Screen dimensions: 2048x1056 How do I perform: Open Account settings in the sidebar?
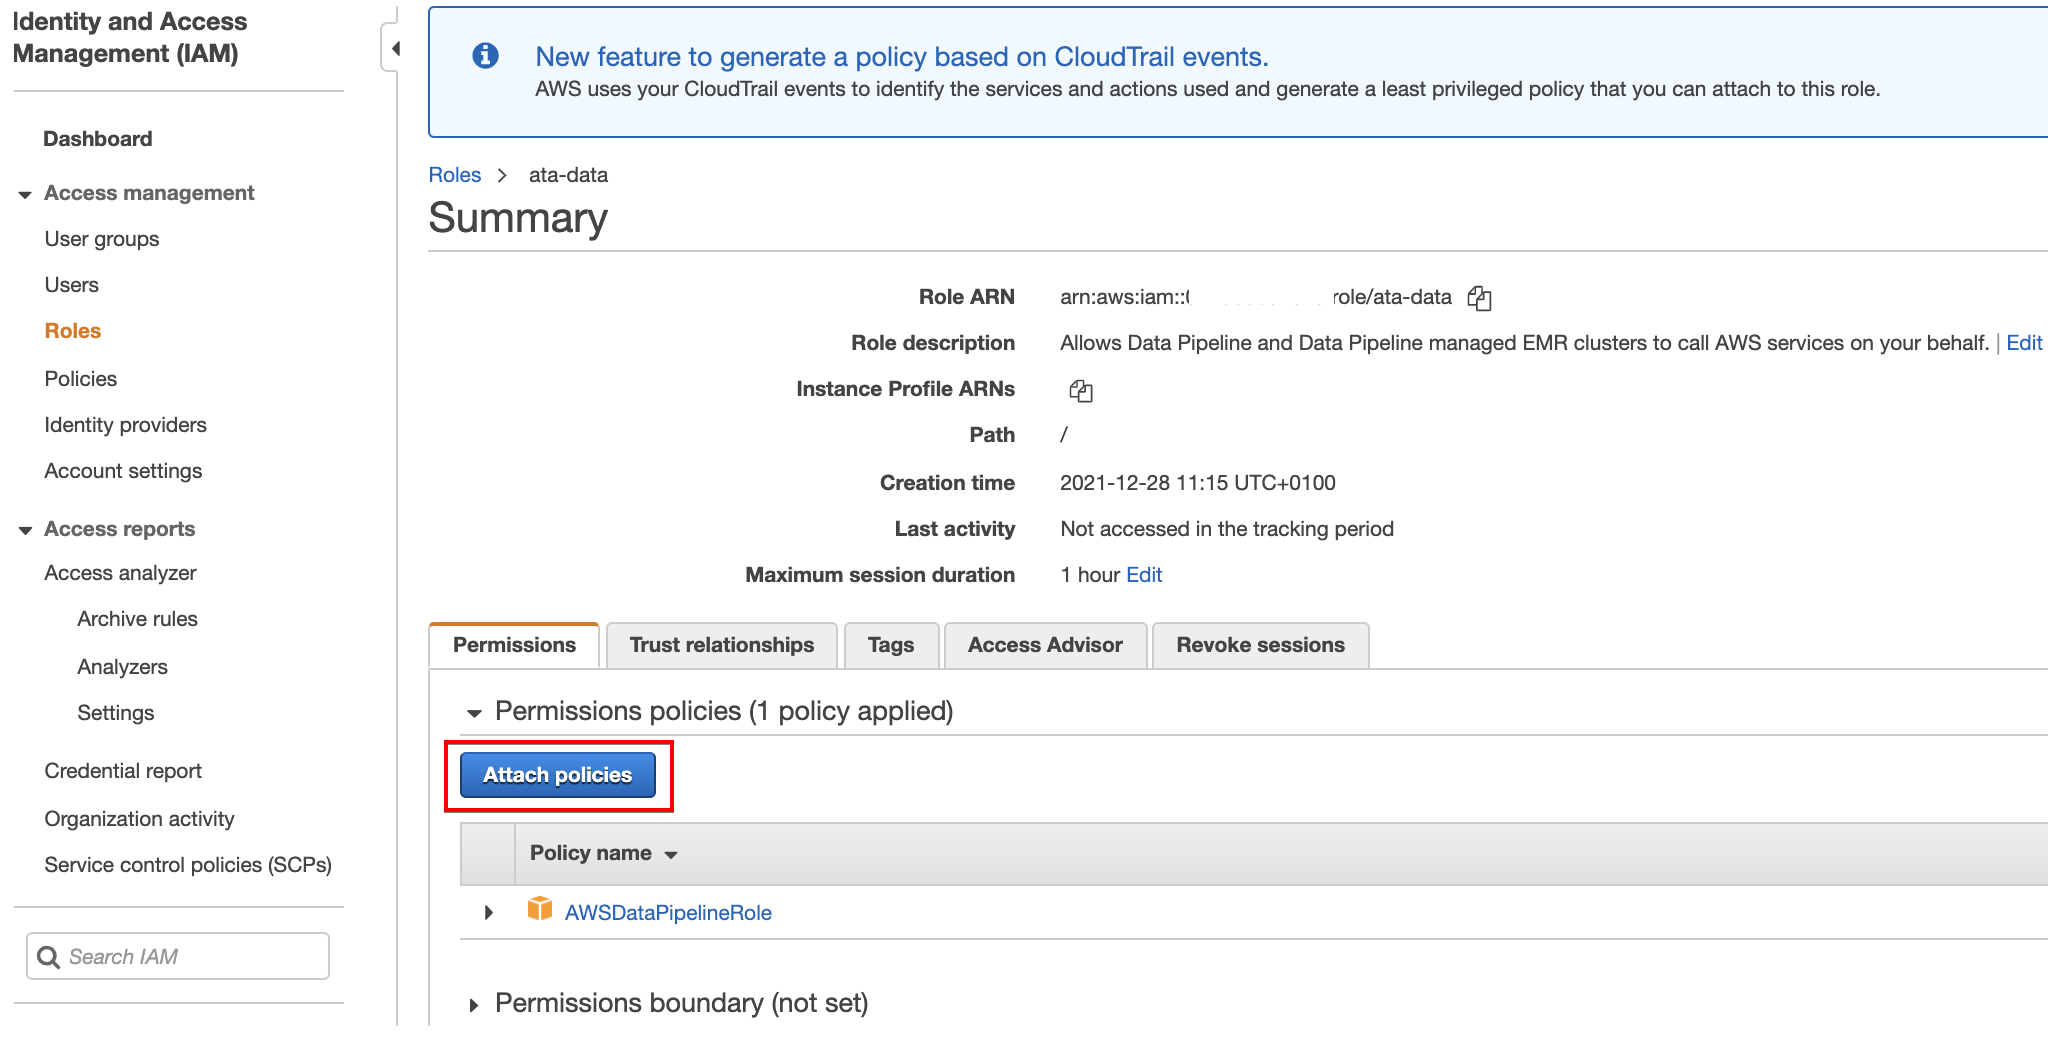click(124, 471)
